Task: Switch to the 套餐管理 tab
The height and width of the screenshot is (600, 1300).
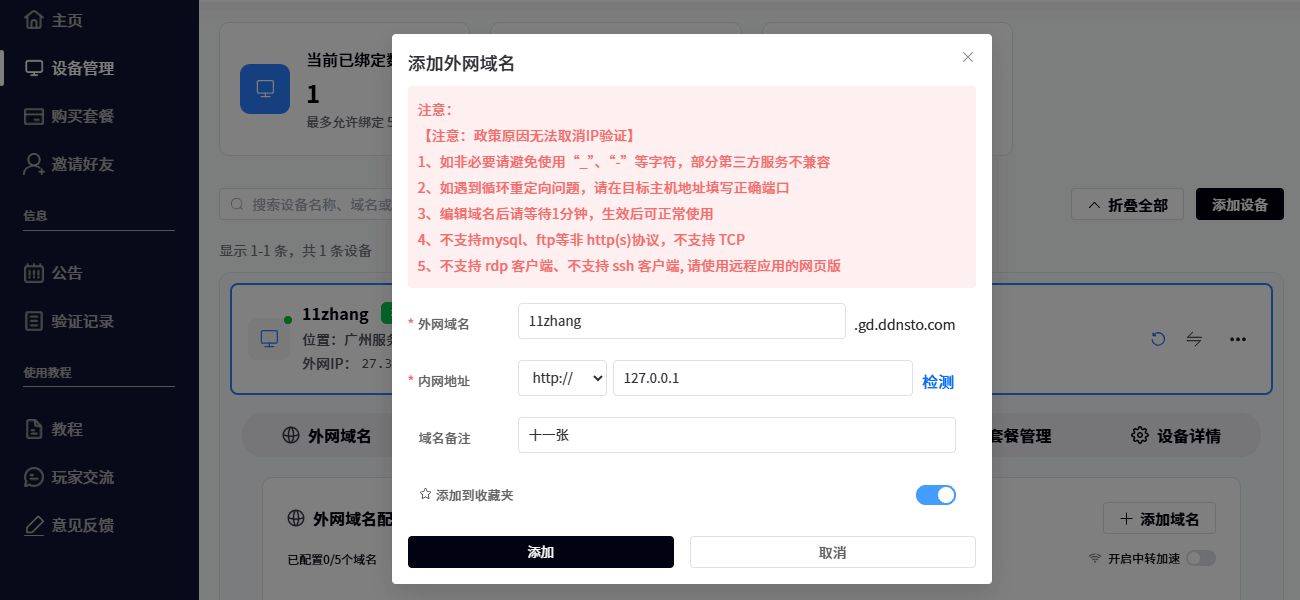Action: (1020, 436)
